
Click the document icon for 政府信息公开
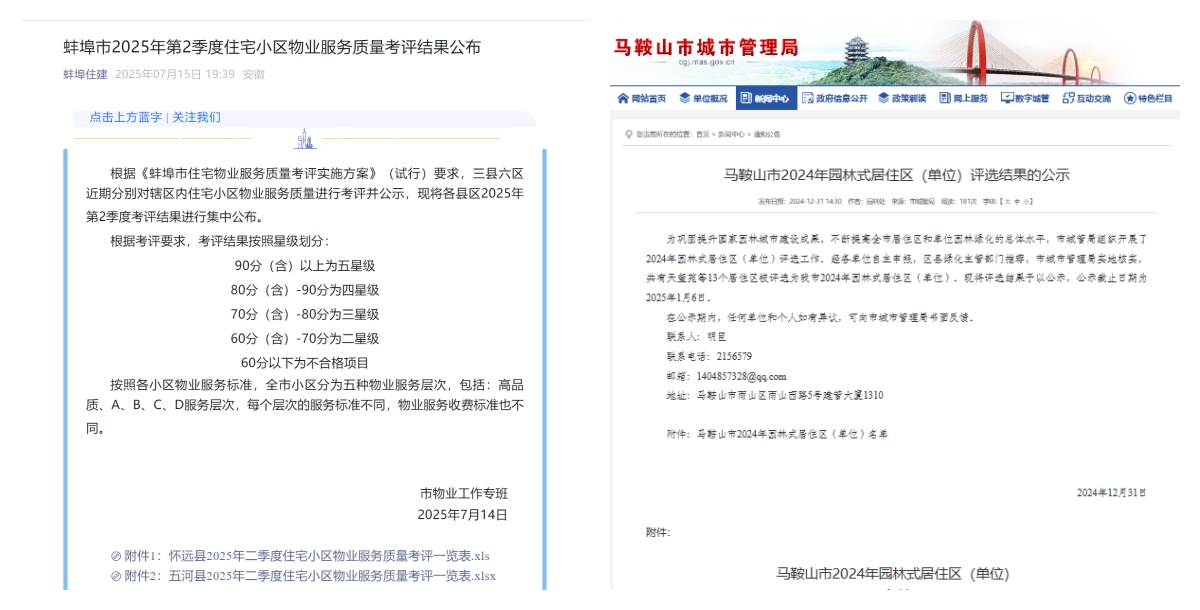807,98
